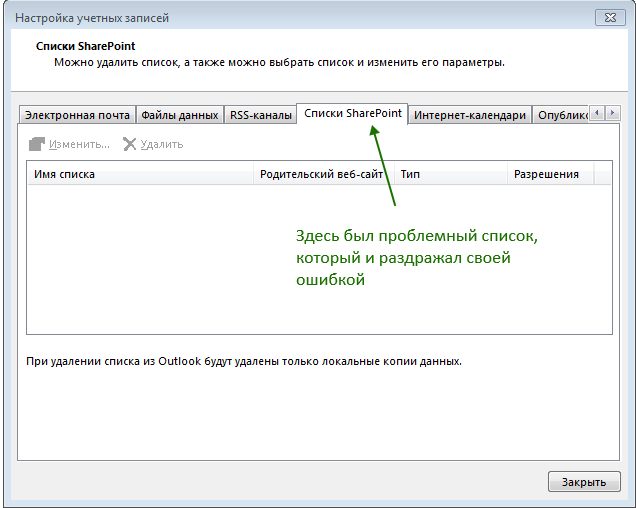Click the Изменить... text label
Image resolution: width=636 pixels, height=508 pixels.
[x=79, y=144]
